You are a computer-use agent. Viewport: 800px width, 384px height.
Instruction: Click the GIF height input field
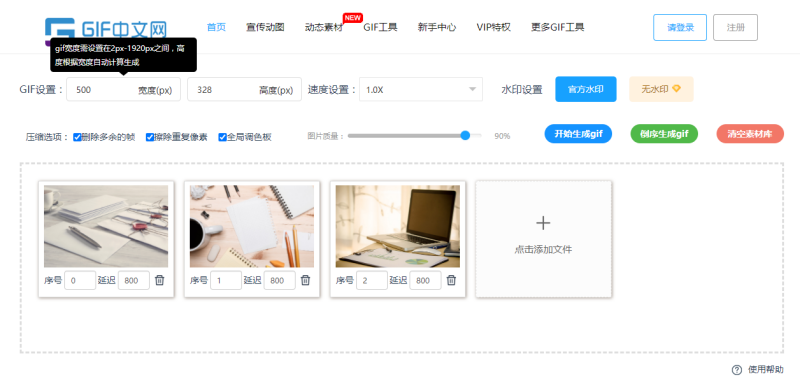pos(244,90)
